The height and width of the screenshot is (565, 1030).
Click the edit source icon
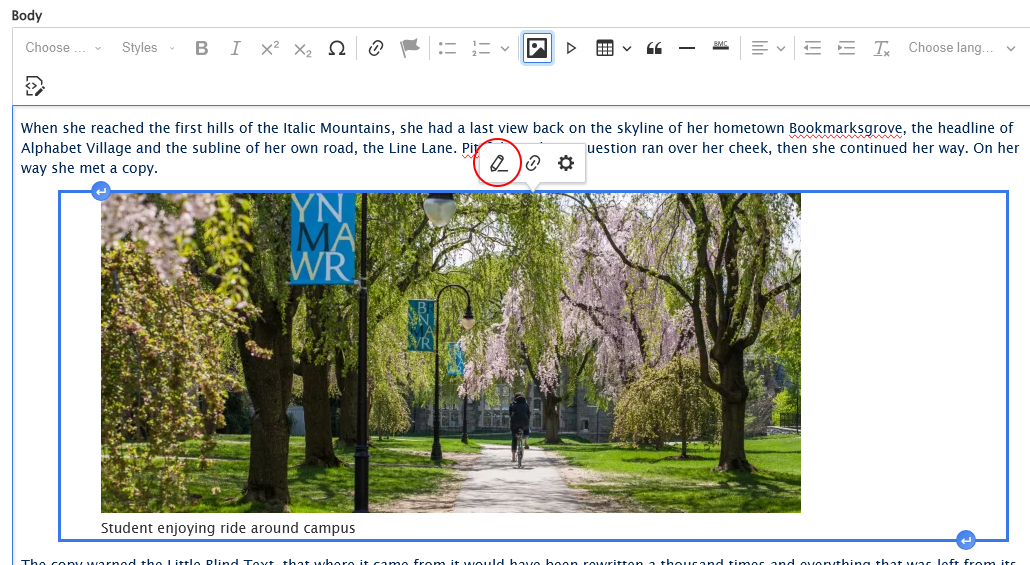34,86
